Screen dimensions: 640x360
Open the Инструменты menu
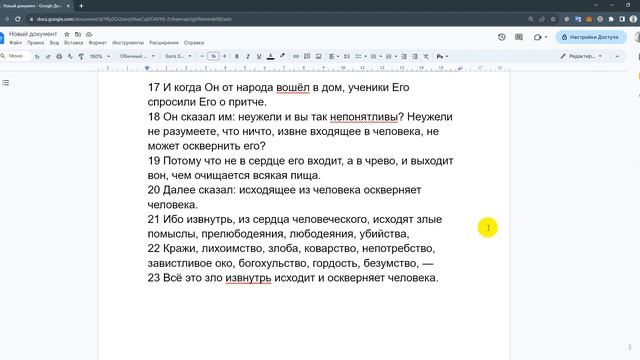click(x=128, y=43)
